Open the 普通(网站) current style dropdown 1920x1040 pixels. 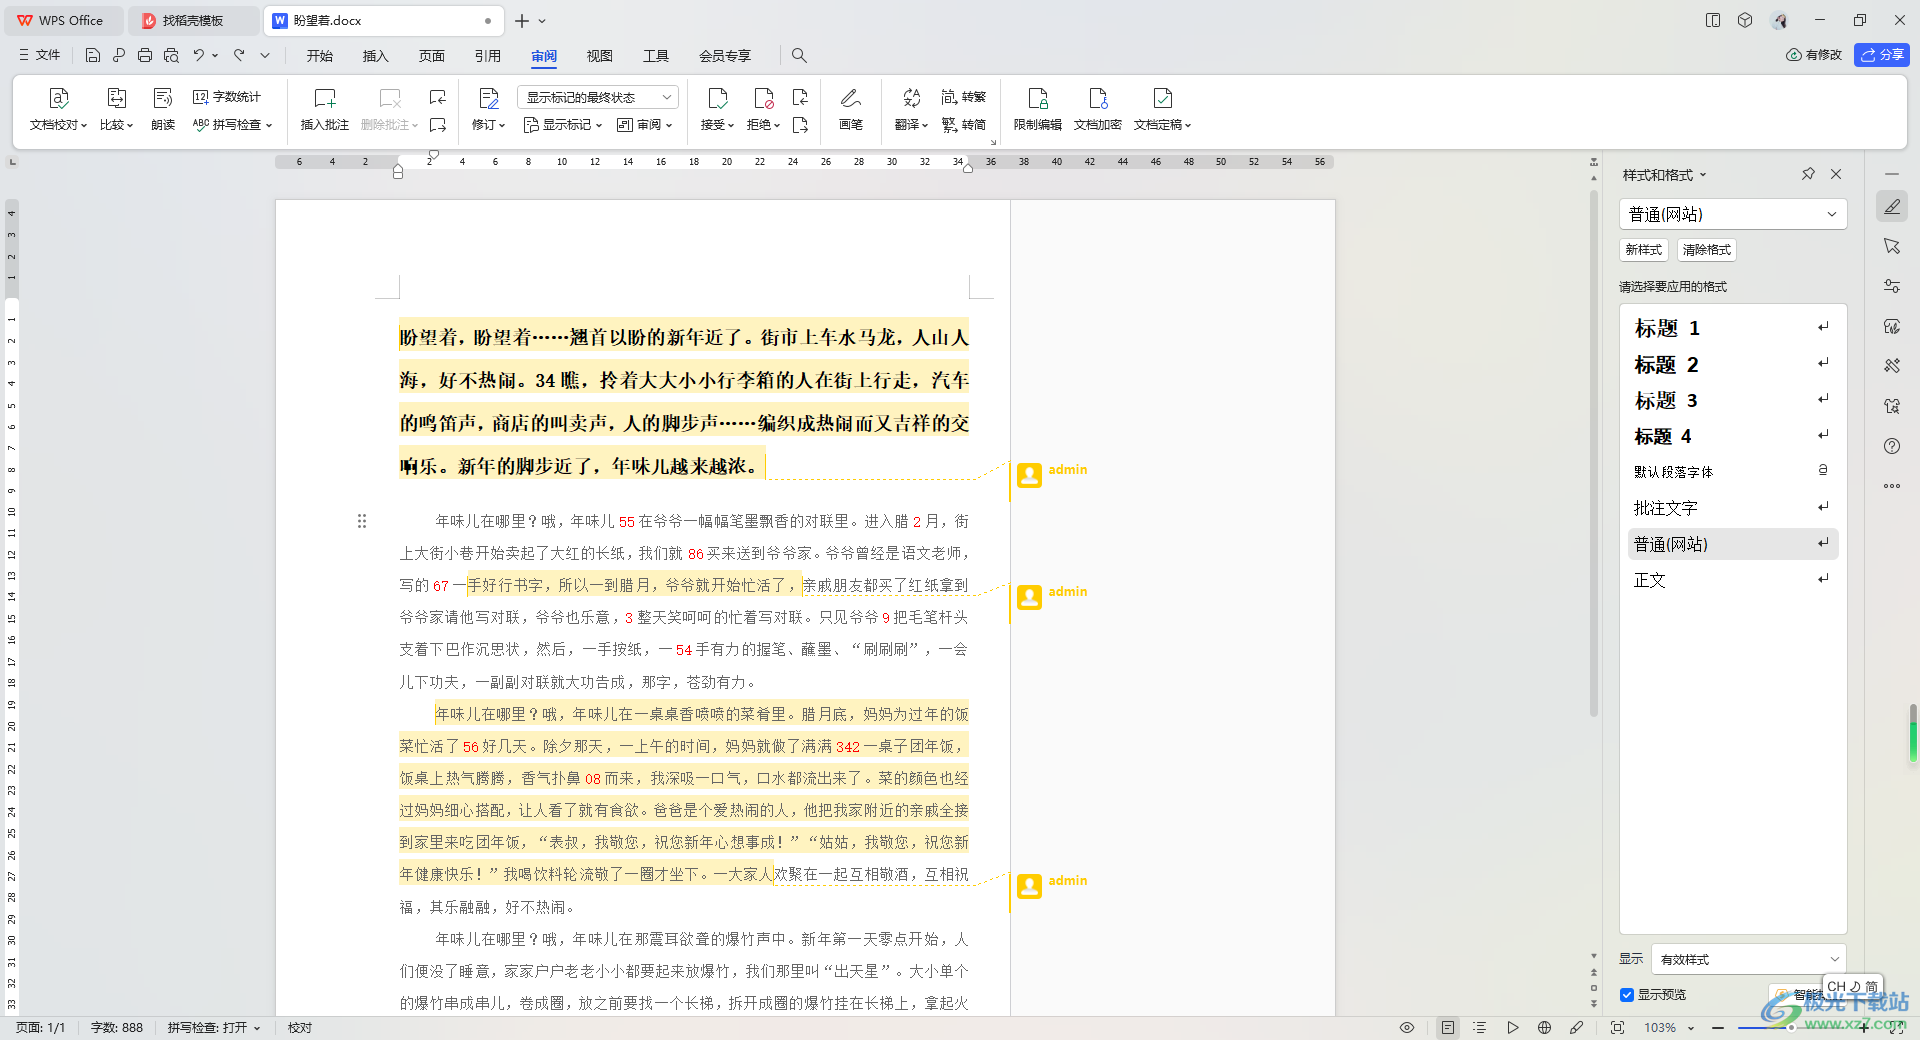click(x=1733, y=214)
